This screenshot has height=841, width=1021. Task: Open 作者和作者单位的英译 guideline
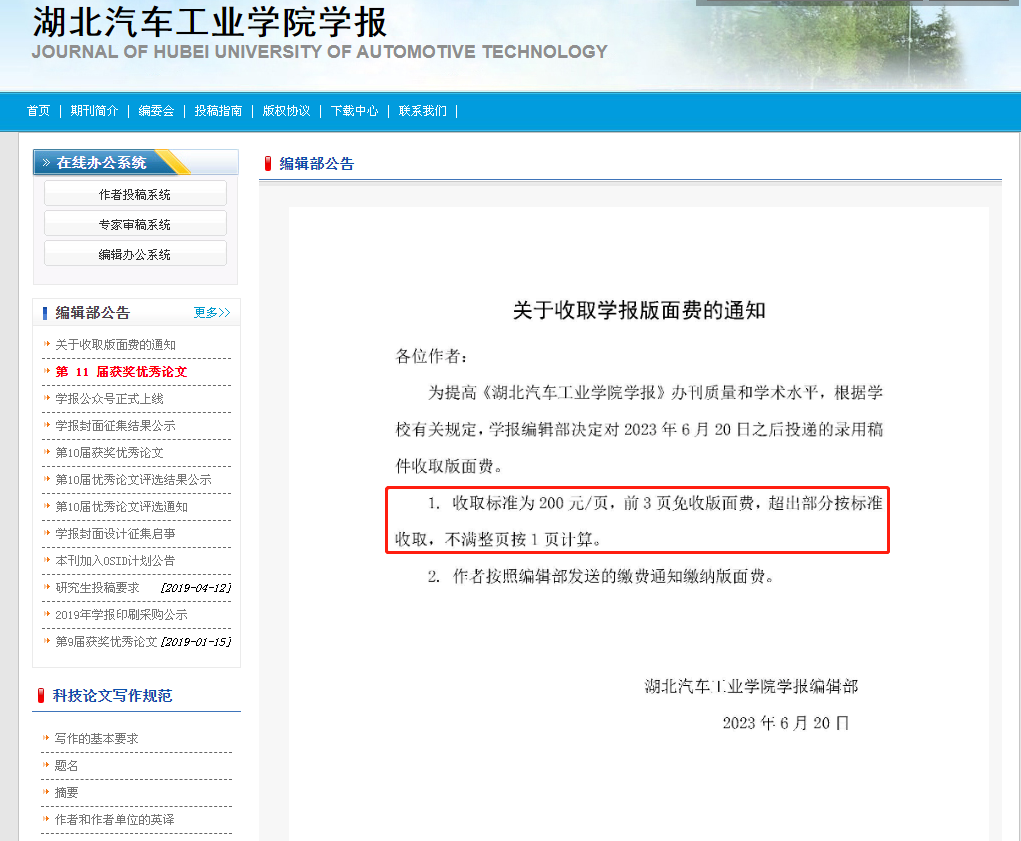click(115, 820)
